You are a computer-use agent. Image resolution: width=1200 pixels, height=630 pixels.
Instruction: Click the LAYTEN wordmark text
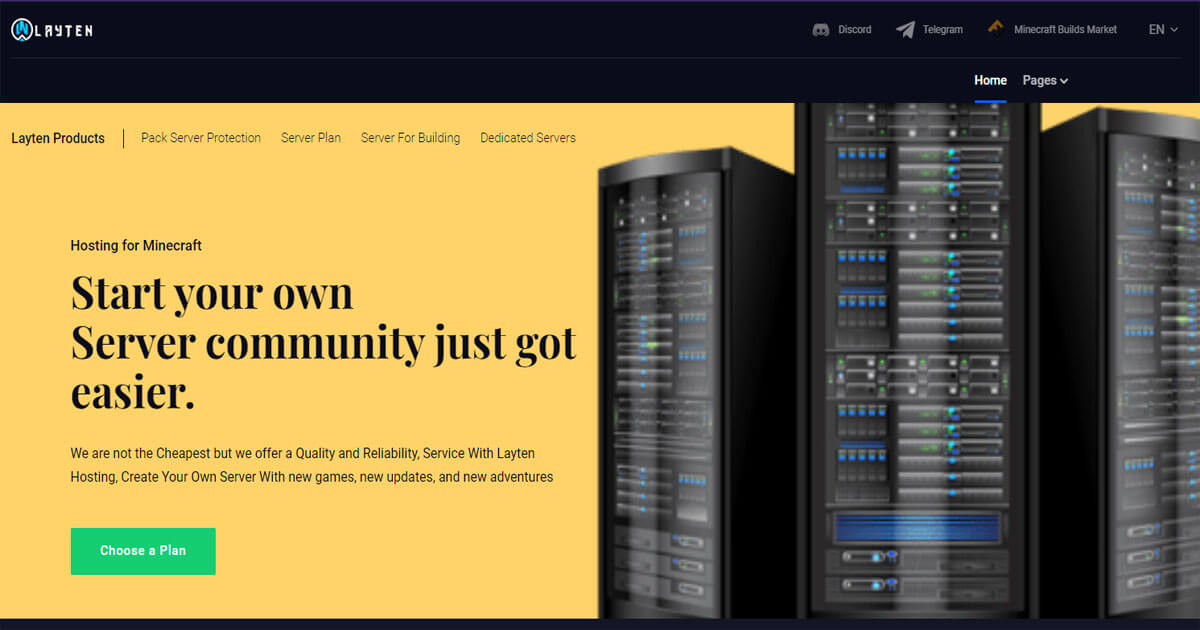[66, 31]
